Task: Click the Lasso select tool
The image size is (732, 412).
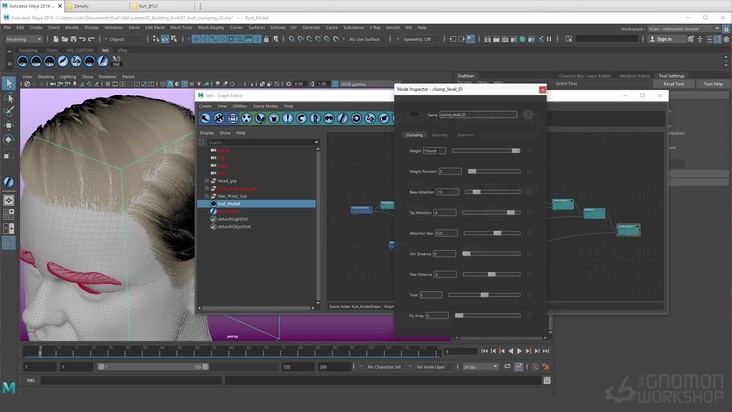Action: click(x=9, y=98)
